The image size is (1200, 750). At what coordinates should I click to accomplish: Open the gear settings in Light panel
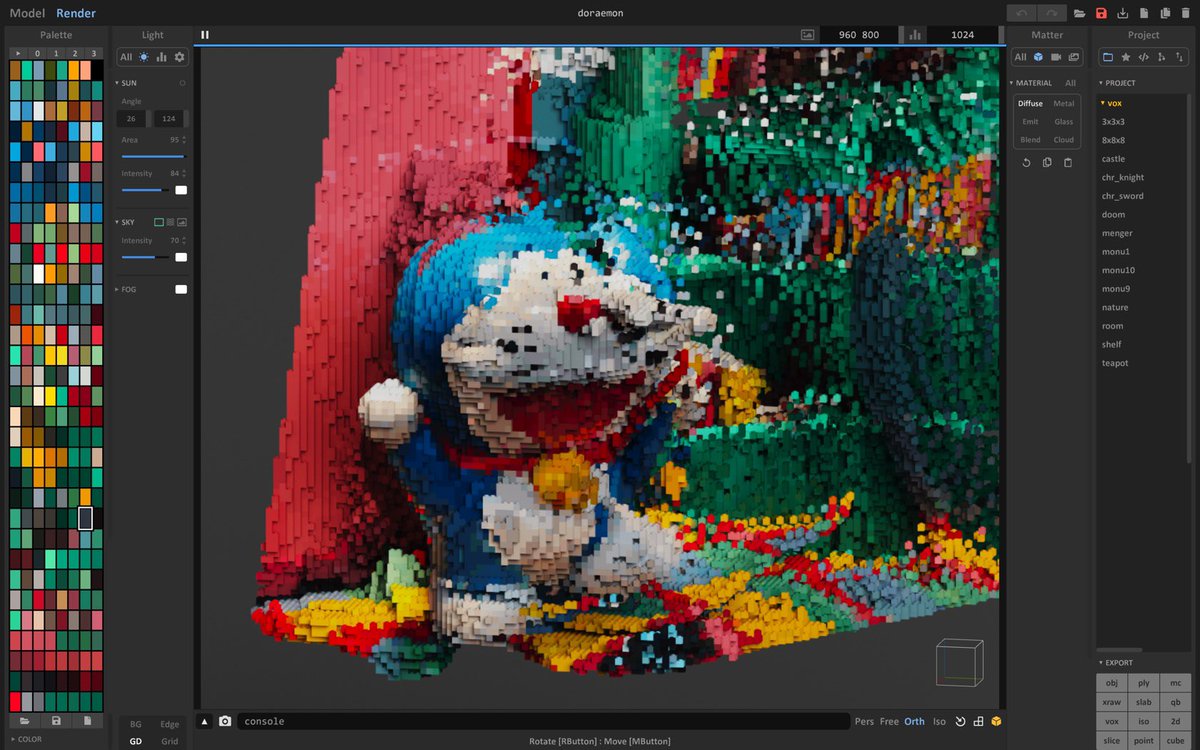point(179,57)
